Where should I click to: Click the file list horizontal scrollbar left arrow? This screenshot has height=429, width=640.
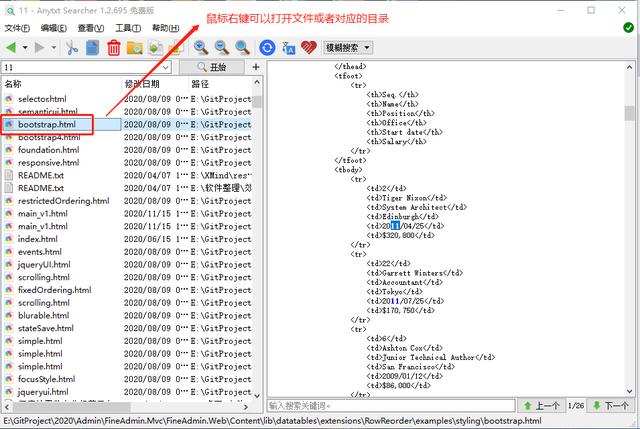[7, 407]
